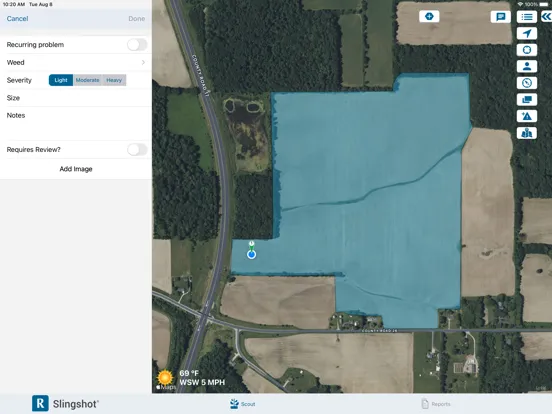Tap the add warning triangle icon
Image resolution: width=552 pixels, height=414 pixels.
(527, 116)
